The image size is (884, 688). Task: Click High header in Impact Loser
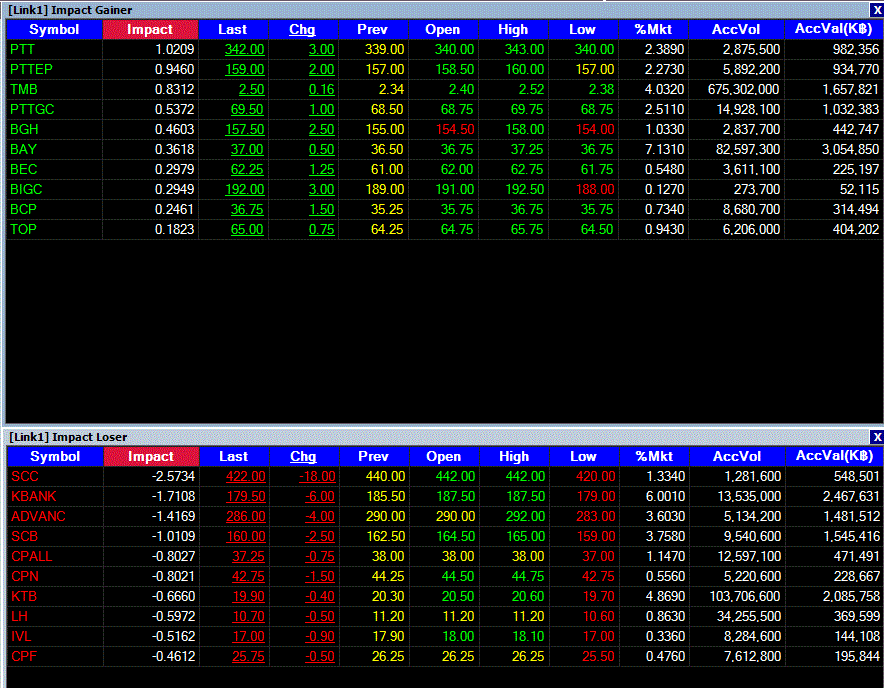[514, 457]
